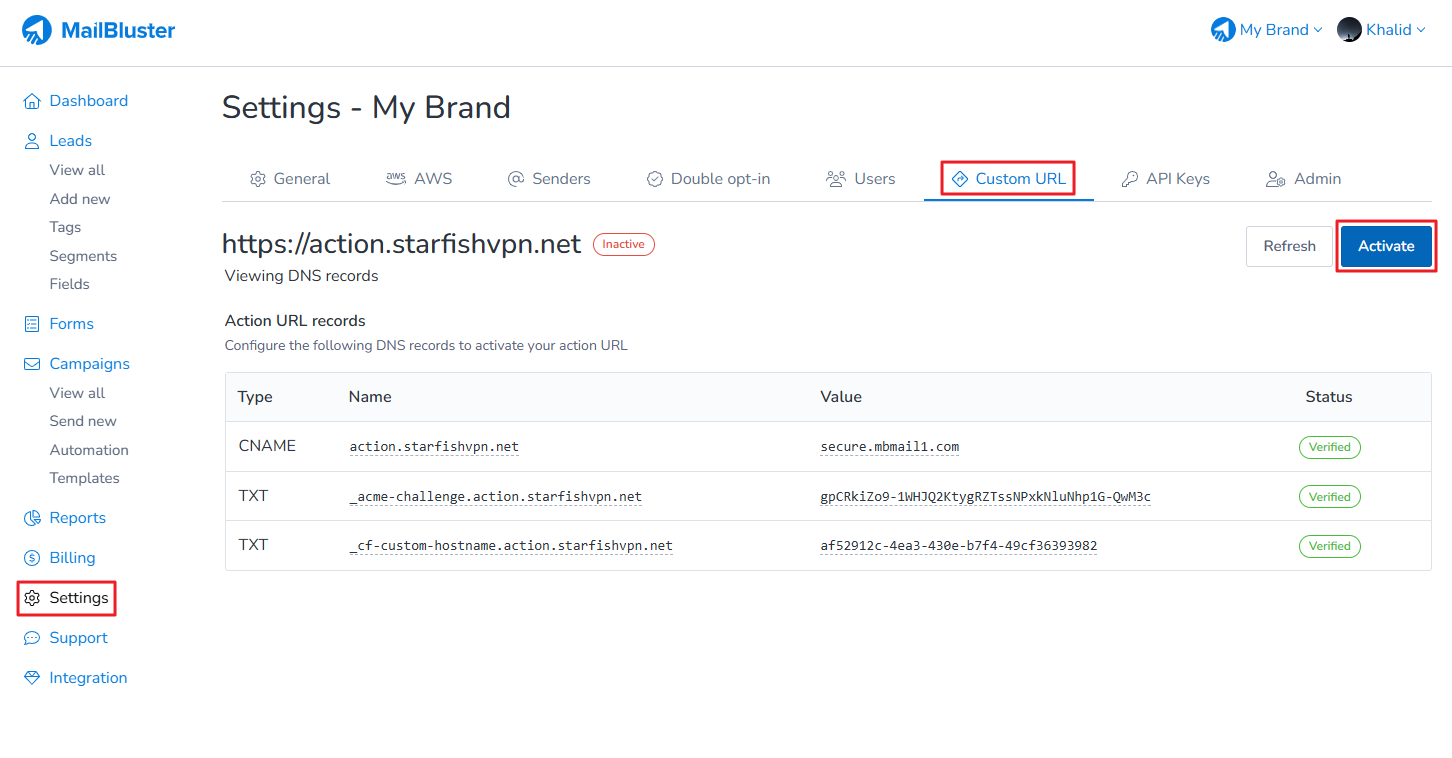Click the Forms list icon in sidebar
The height and width of the screenshot is (758, 1452).
[32, 324]
